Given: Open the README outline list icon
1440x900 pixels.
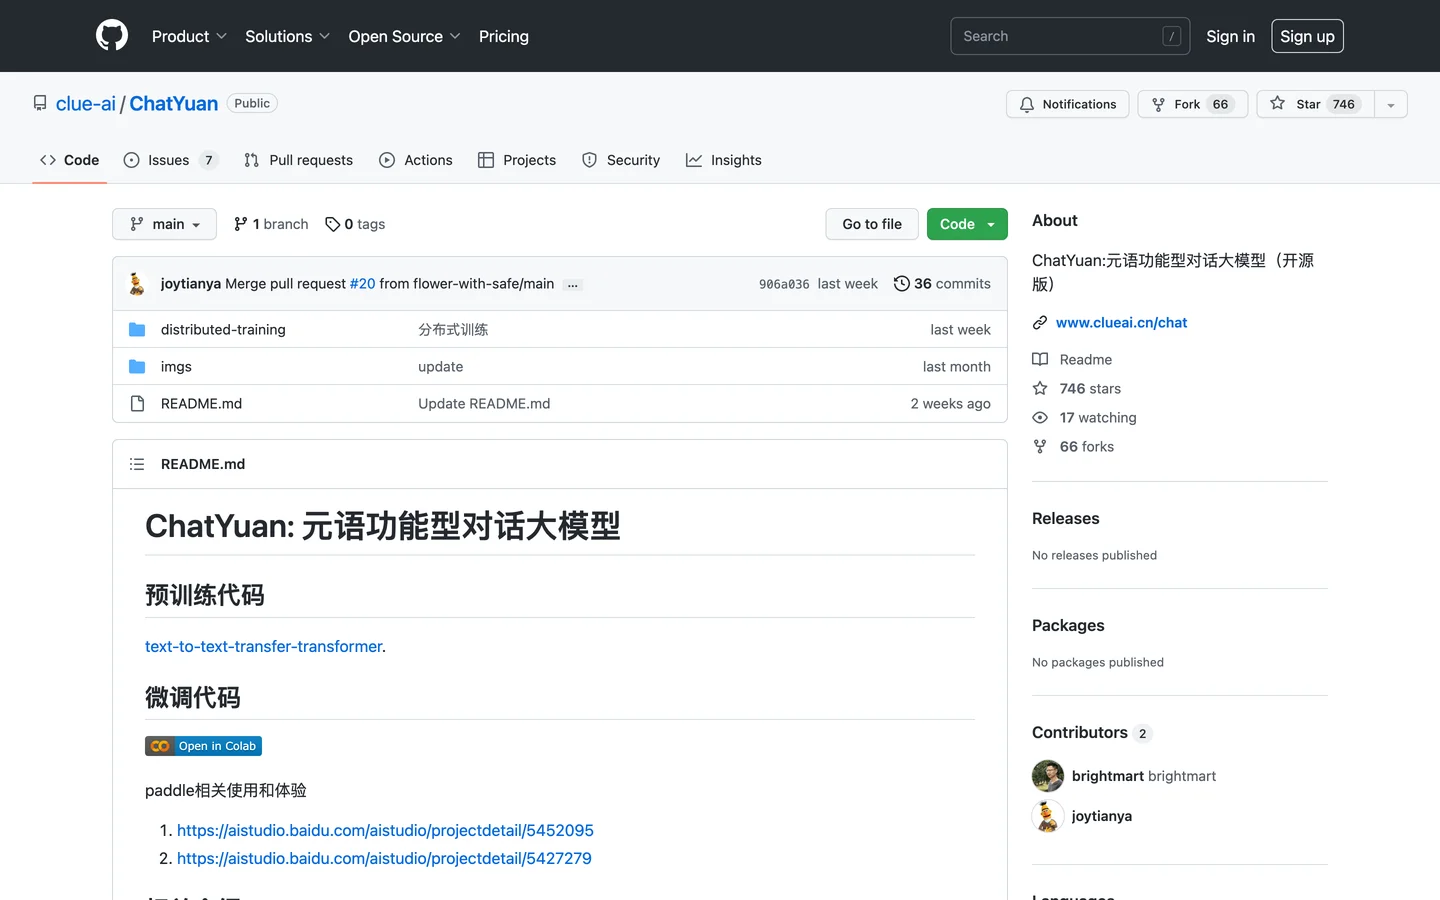Looking at the screenshot, I should click(x=137, y=464).
